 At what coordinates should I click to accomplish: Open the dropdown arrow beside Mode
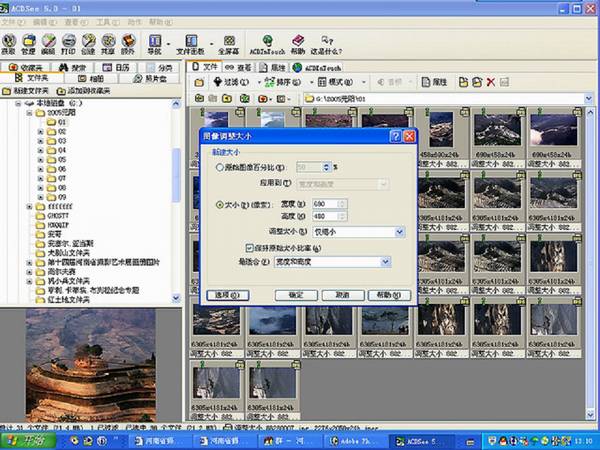364,82
